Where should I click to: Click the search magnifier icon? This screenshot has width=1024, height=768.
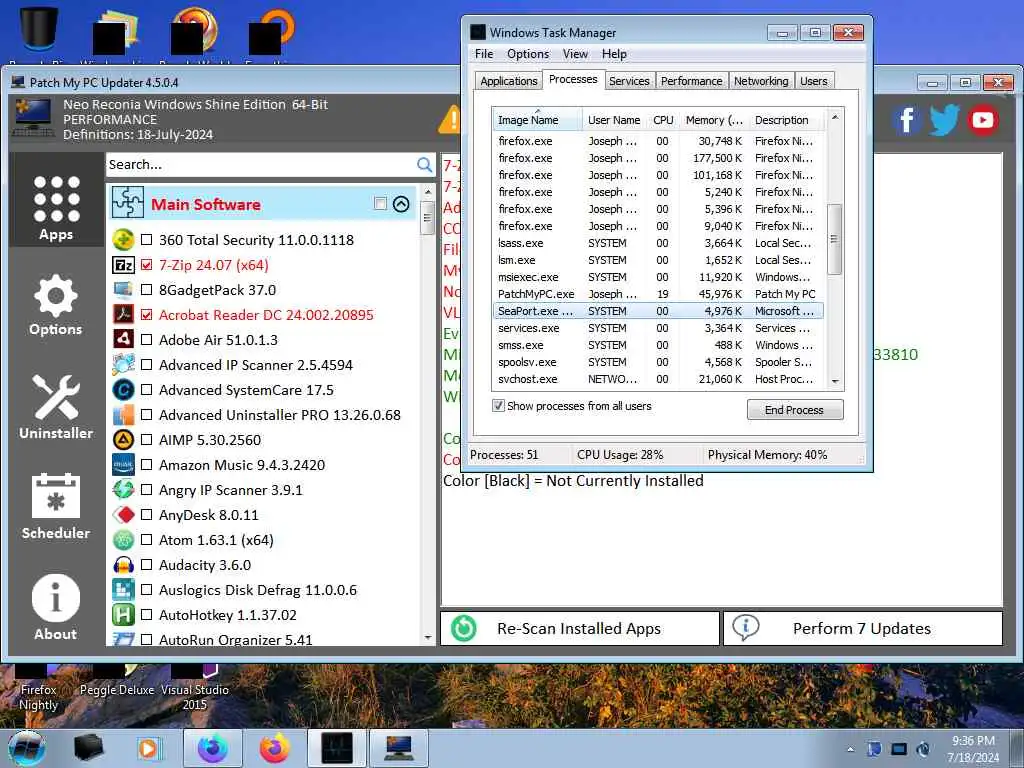[424, 165]
